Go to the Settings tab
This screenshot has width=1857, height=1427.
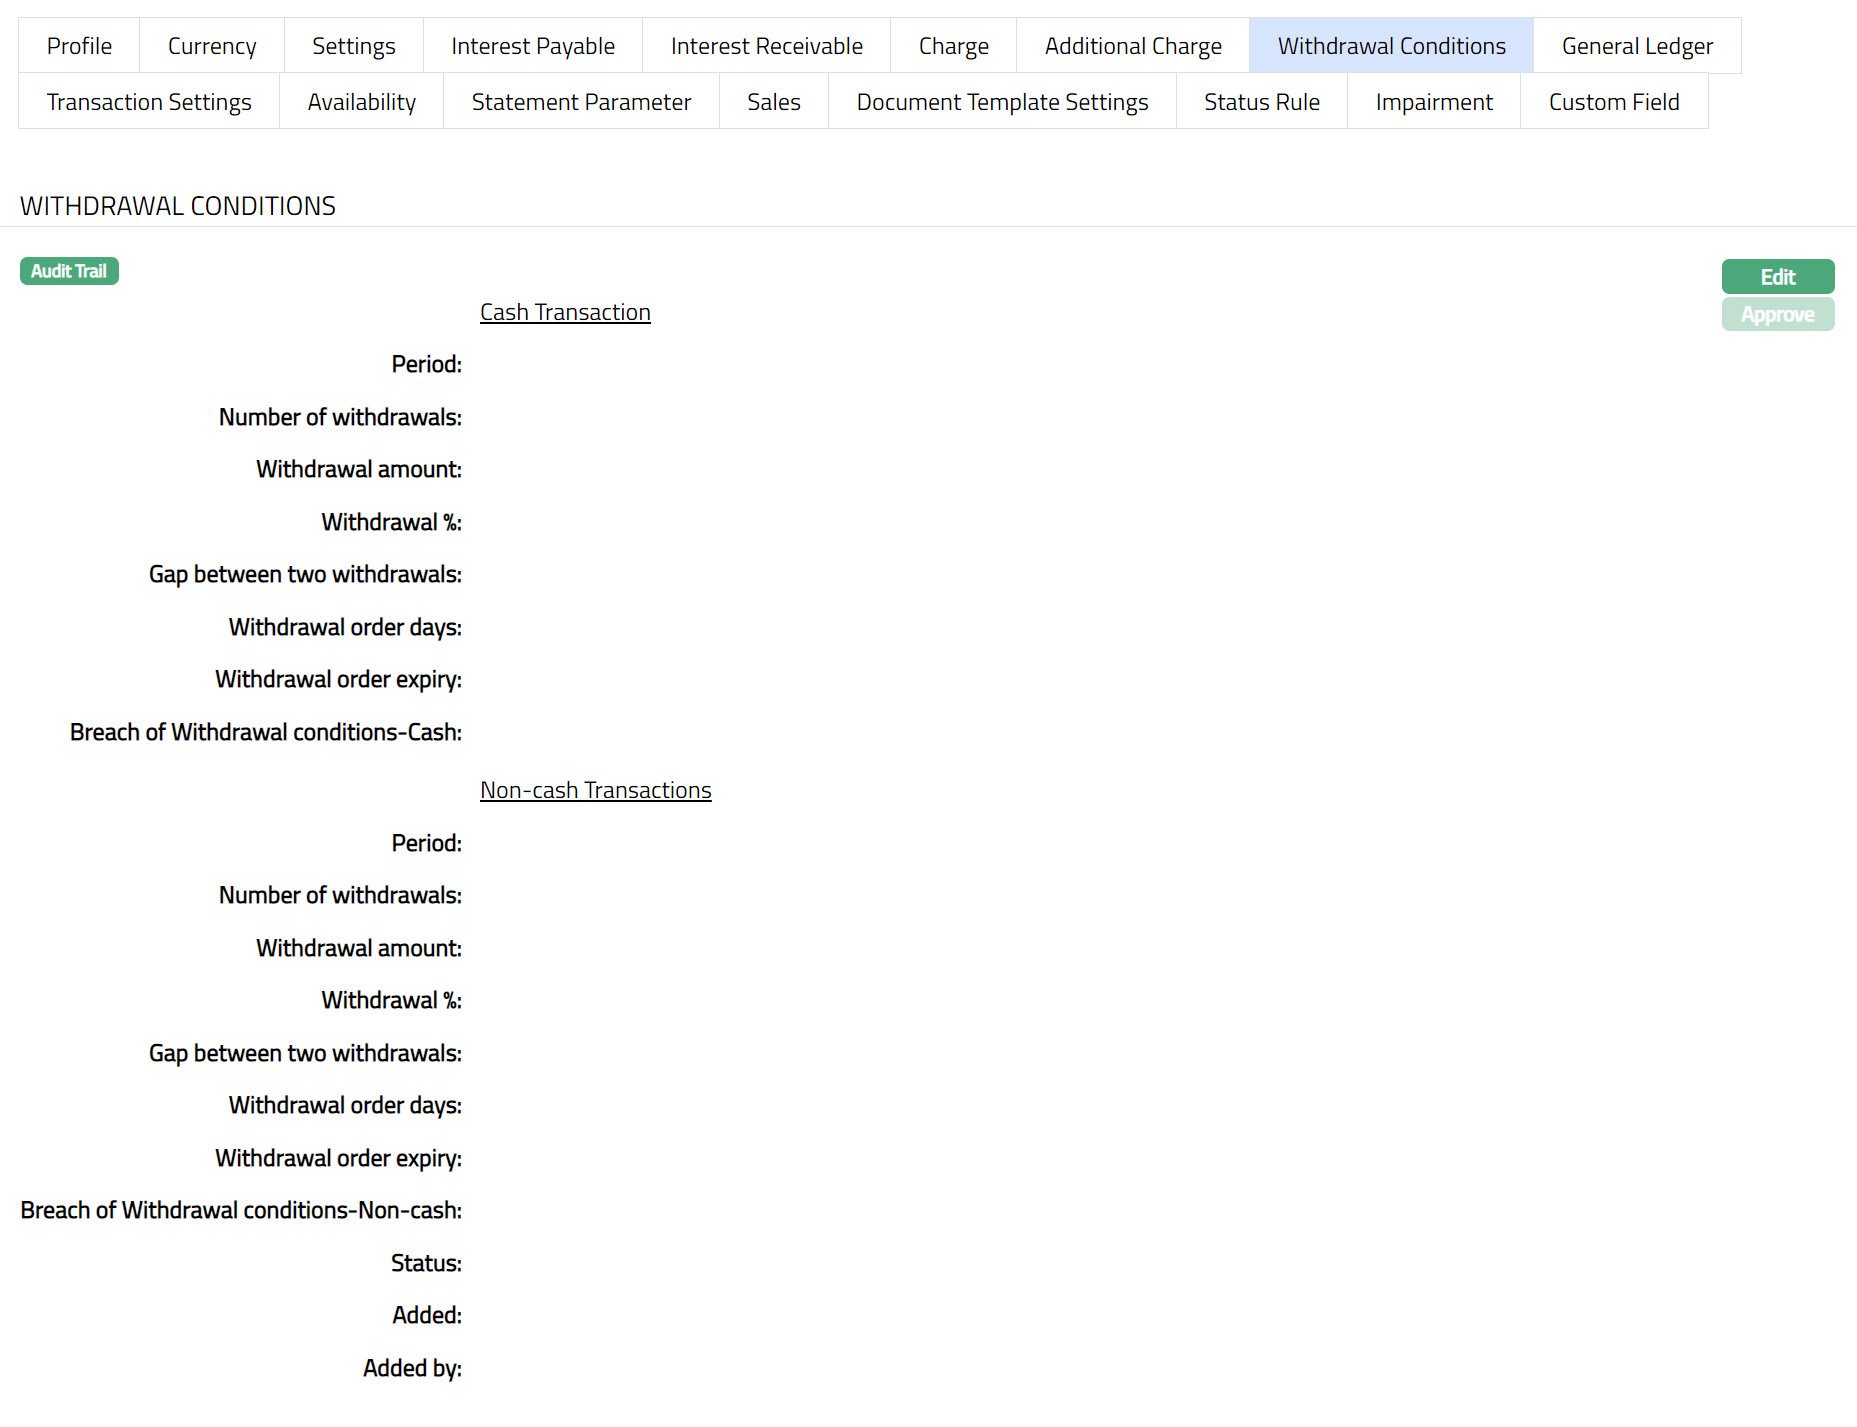pos(353,46)
